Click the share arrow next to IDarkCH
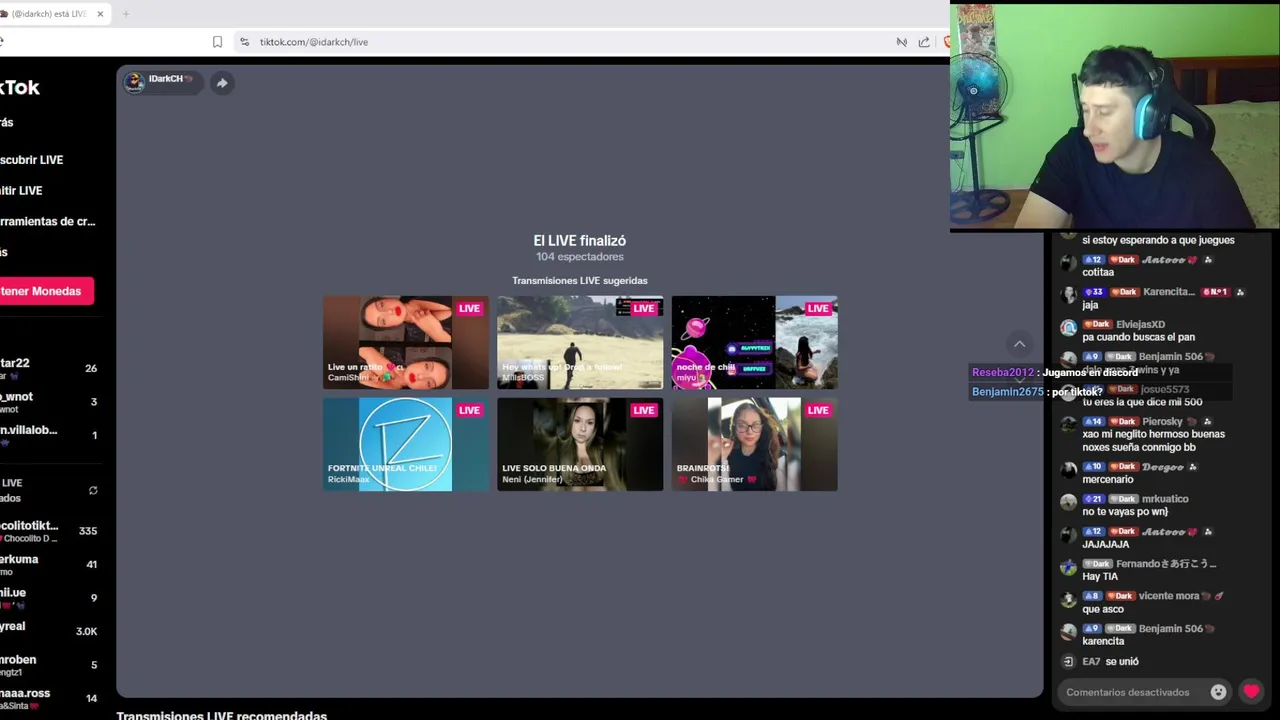Viewport: 1280px width, 720px height. tap(222, 83)
